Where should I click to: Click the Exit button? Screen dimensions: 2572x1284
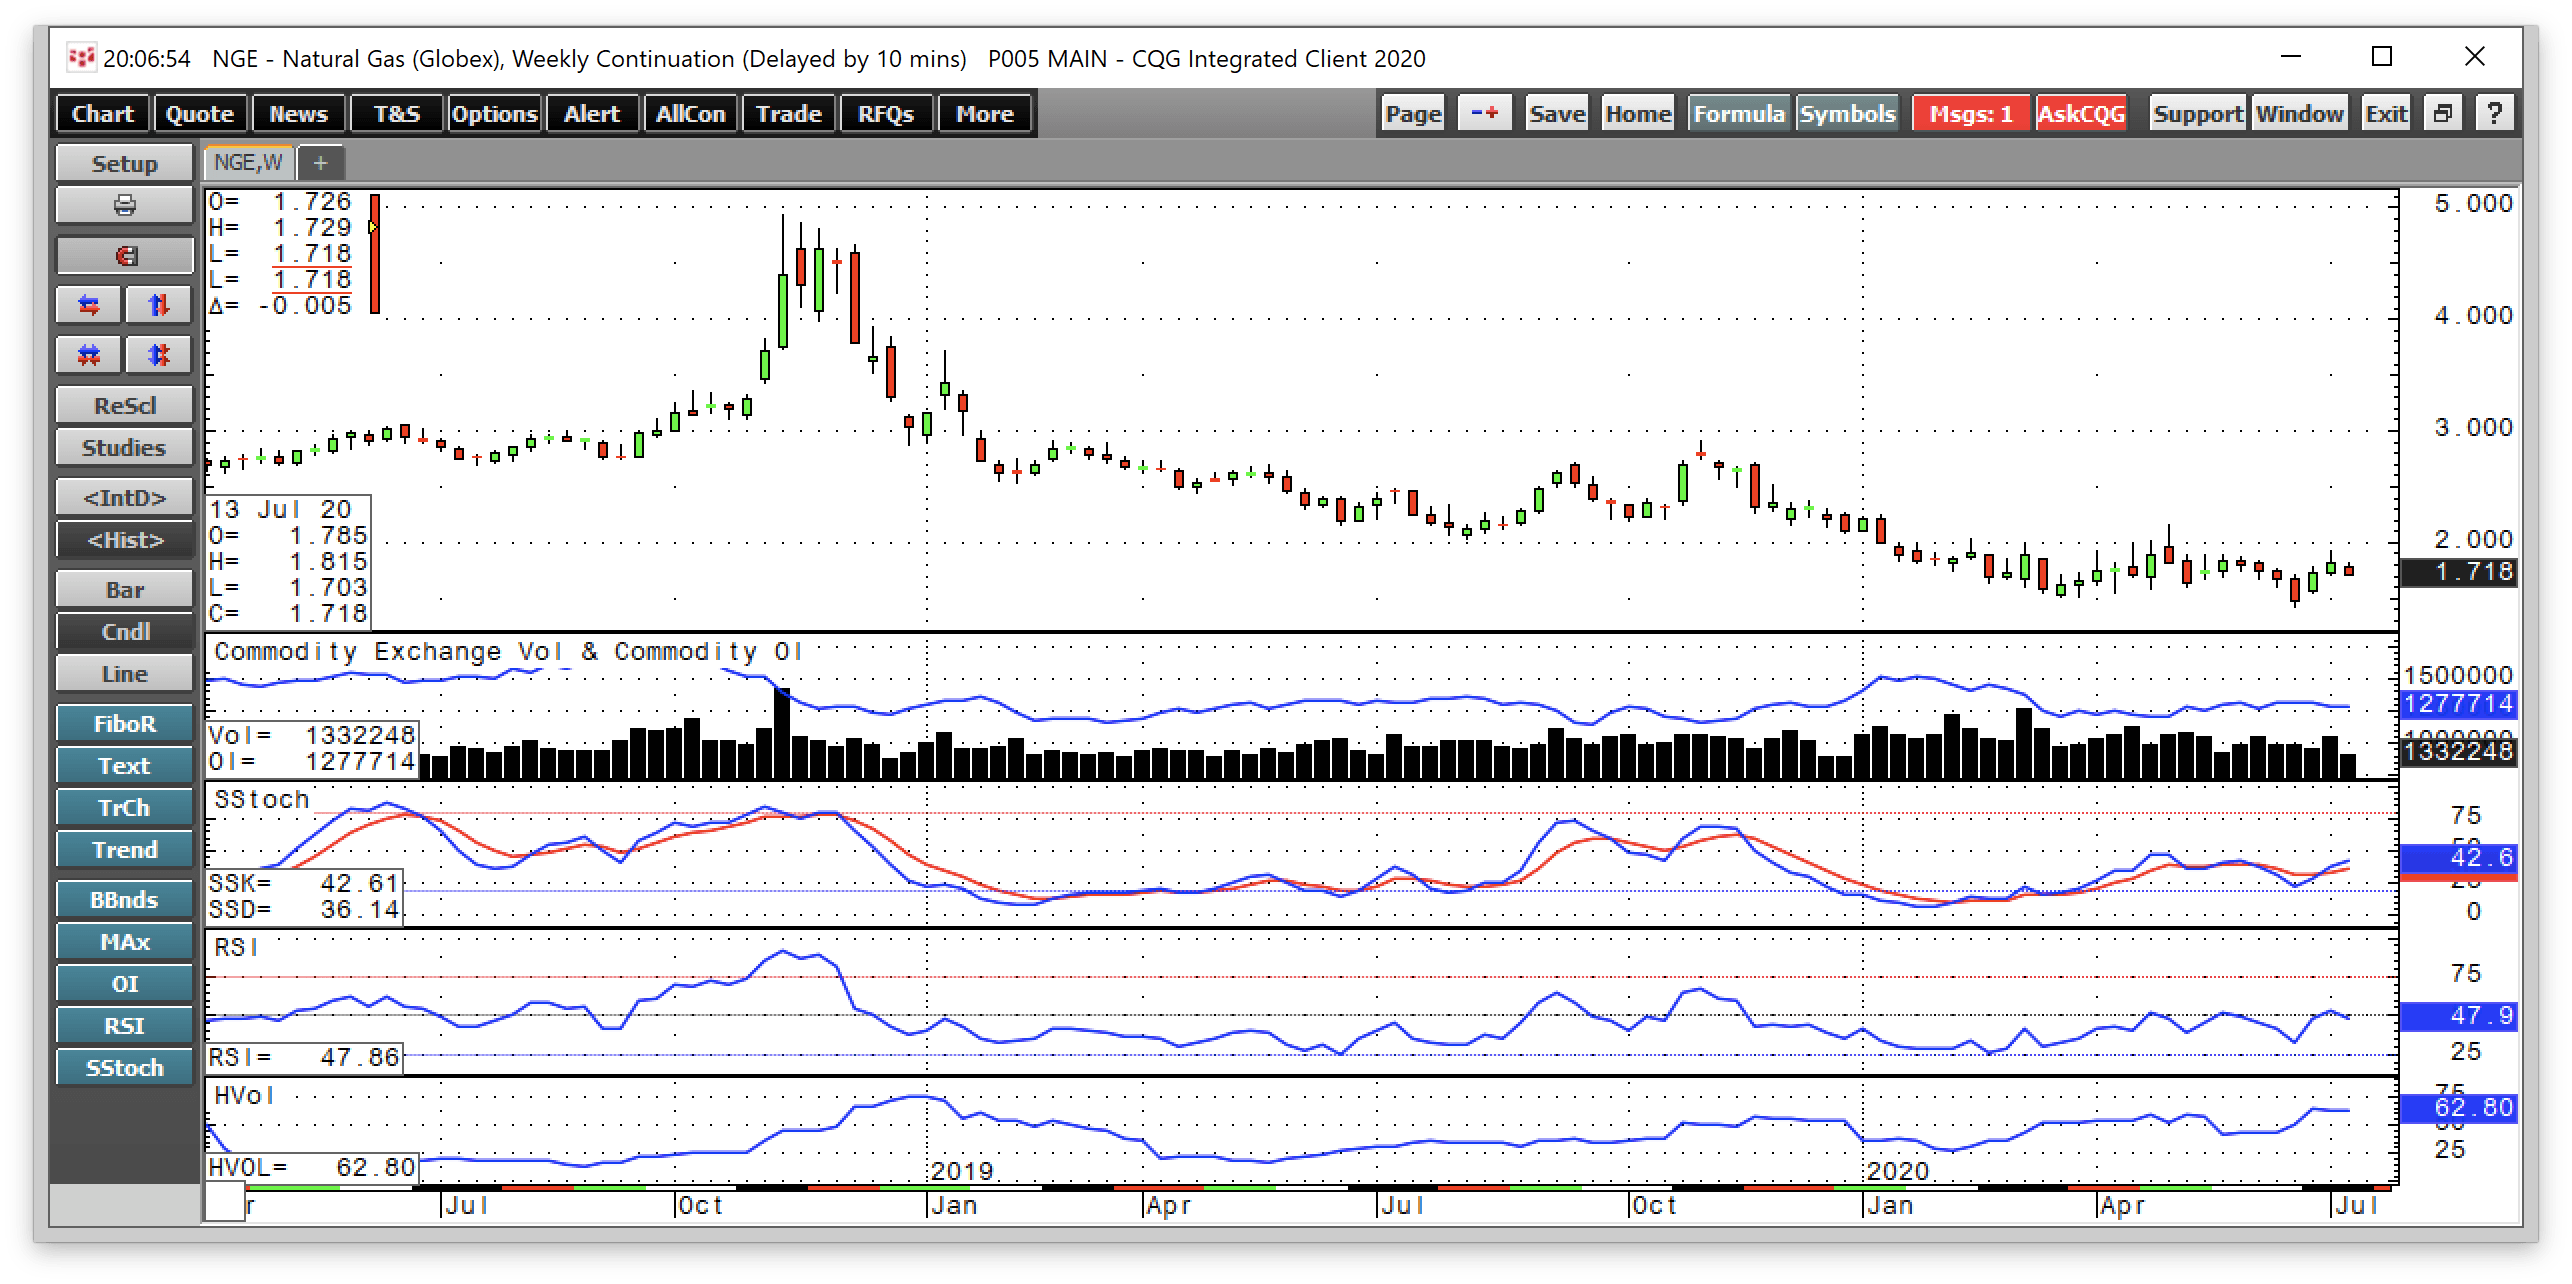pos(2386,114)
